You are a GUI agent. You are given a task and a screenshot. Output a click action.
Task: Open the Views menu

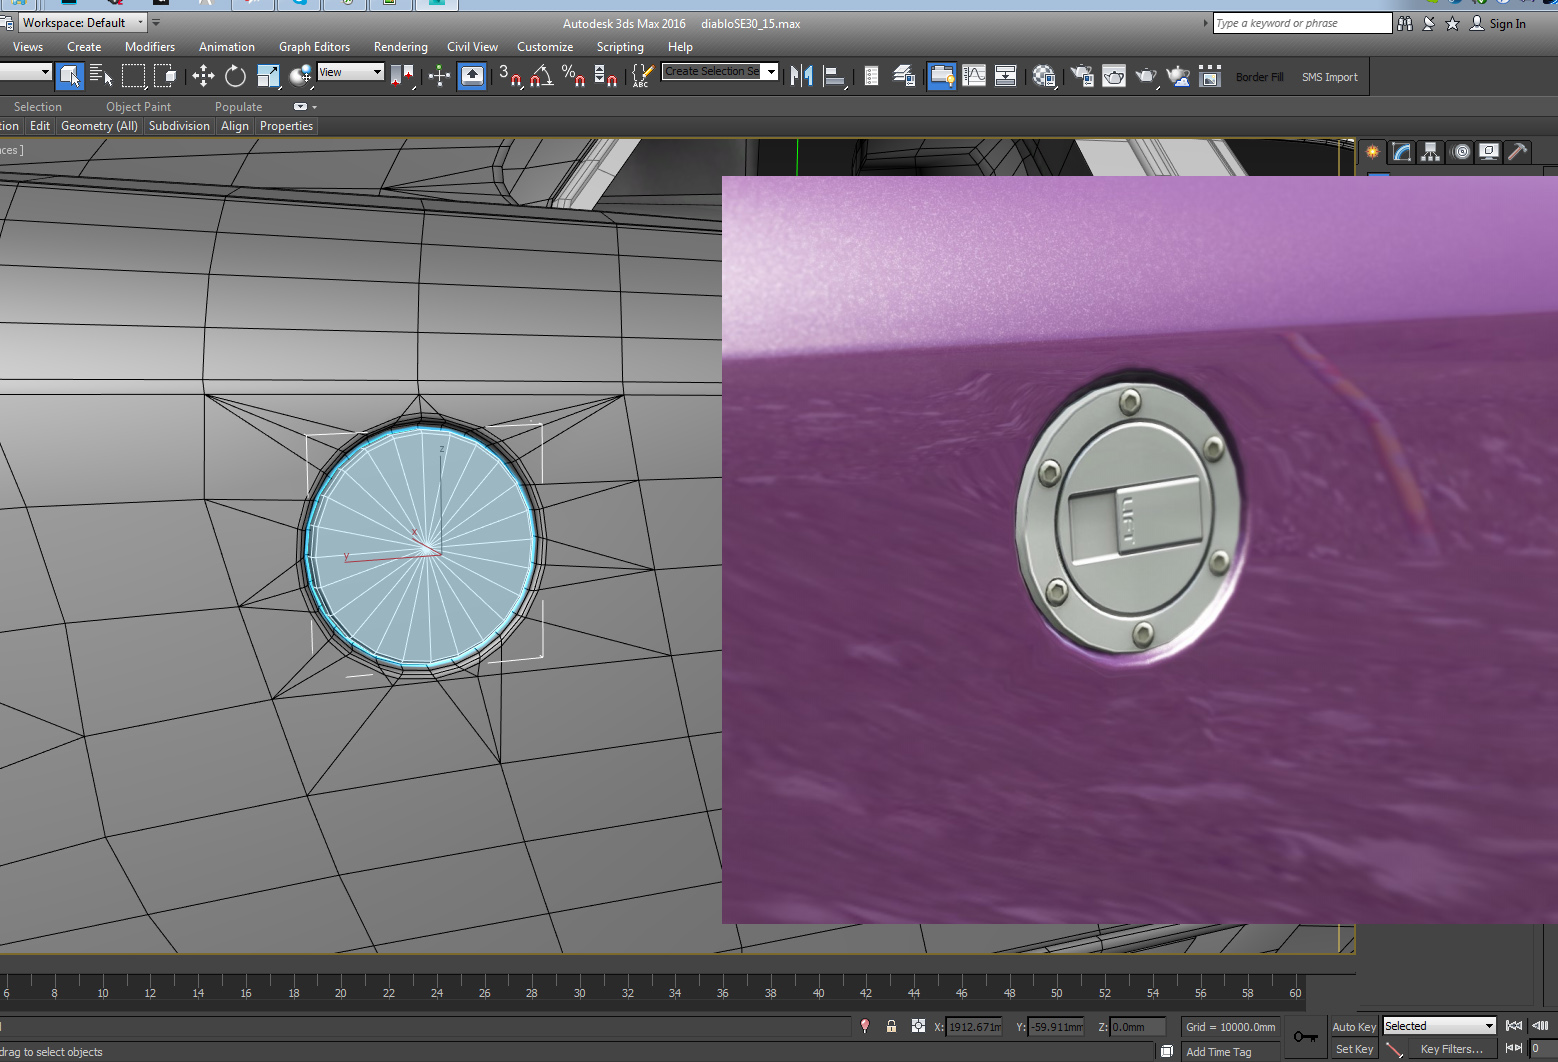[28, 47]
